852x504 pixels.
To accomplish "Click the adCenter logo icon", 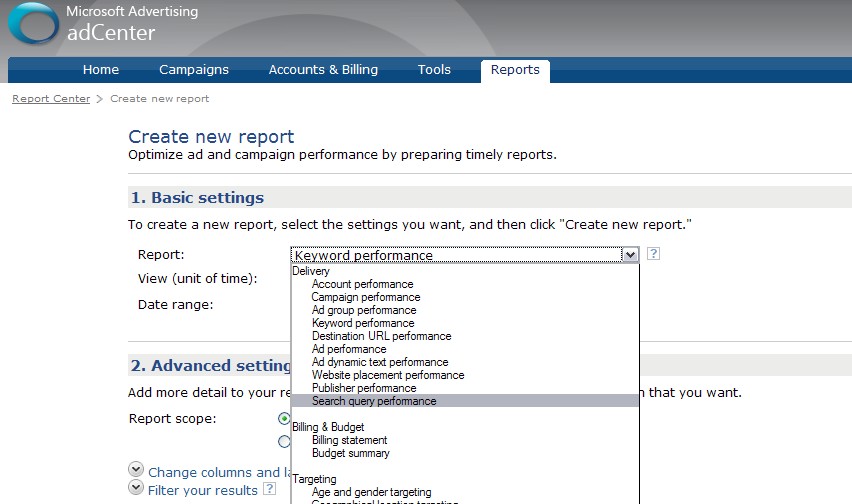I will point(34,24).
